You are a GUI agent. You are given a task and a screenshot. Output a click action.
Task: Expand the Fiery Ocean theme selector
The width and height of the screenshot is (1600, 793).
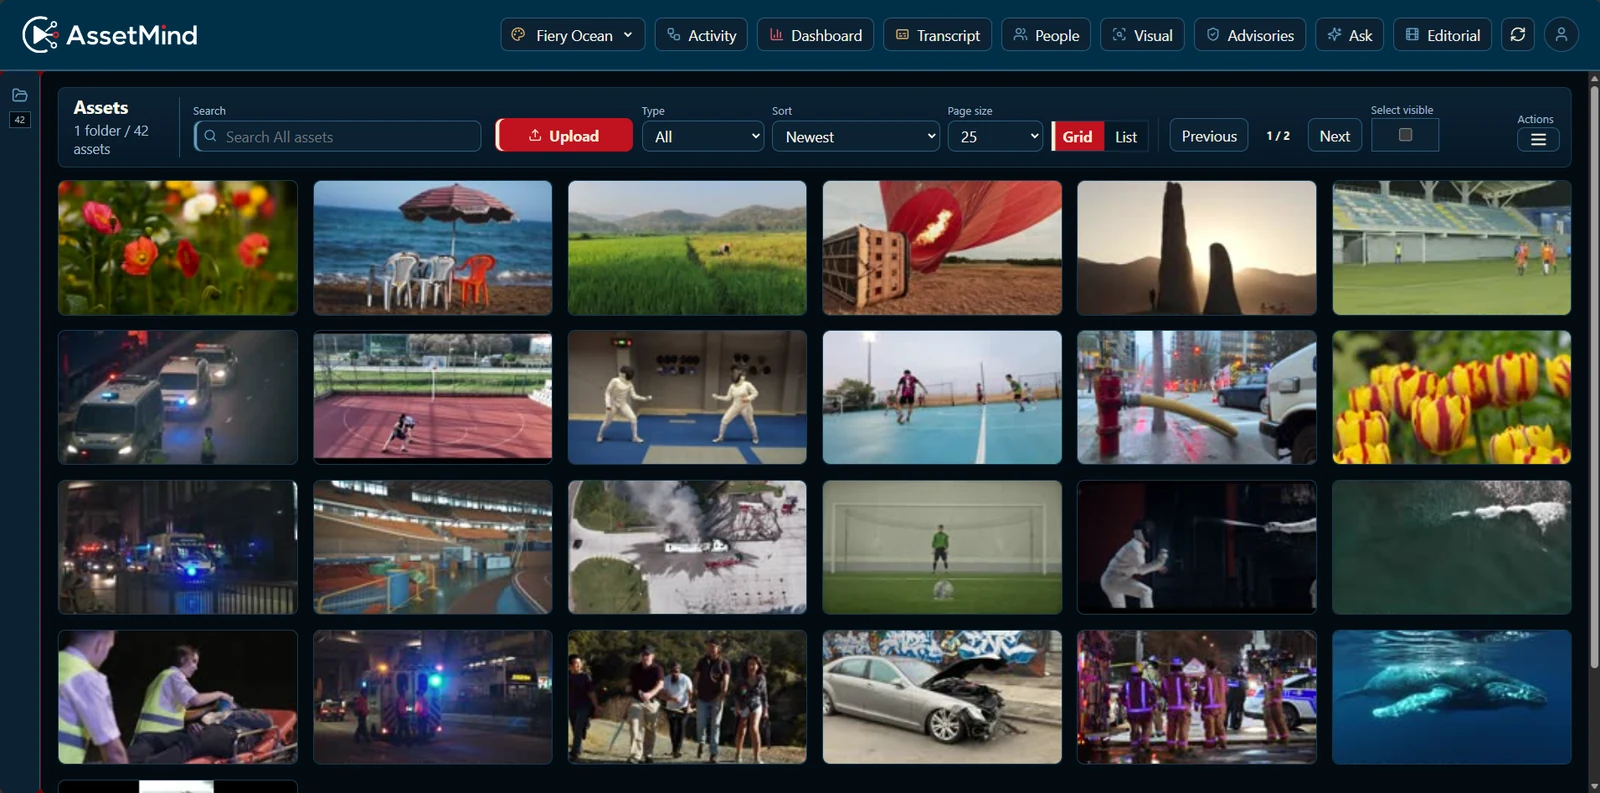click(572, 35)
